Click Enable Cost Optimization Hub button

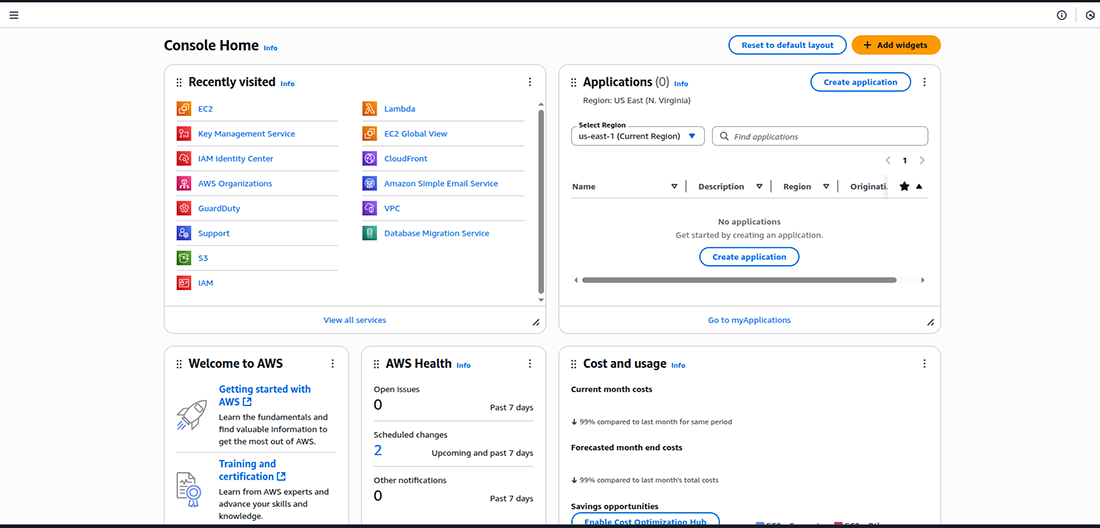click(645, 521)
